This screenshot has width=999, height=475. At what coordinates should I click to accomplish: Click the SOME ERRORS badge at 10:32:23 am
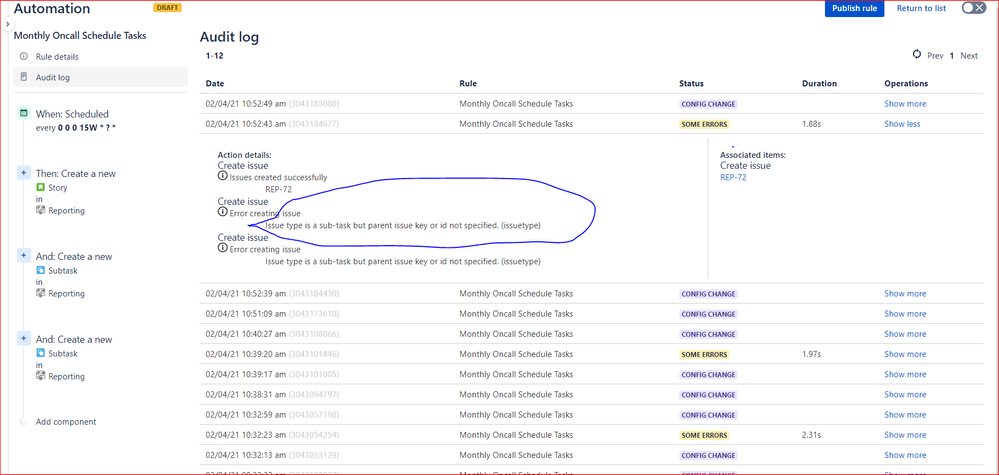click(x=704, y=435)
